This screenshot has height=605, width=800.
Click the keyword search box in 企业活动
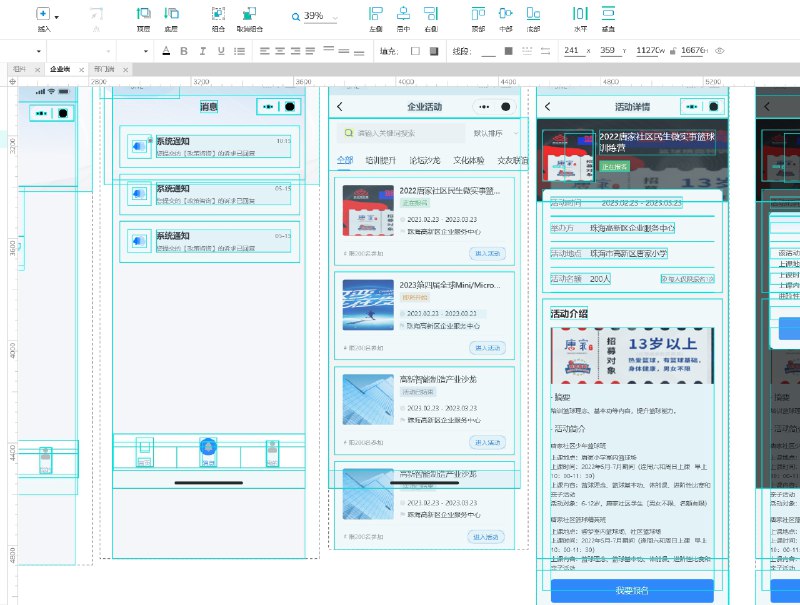[x=401, y=133]
